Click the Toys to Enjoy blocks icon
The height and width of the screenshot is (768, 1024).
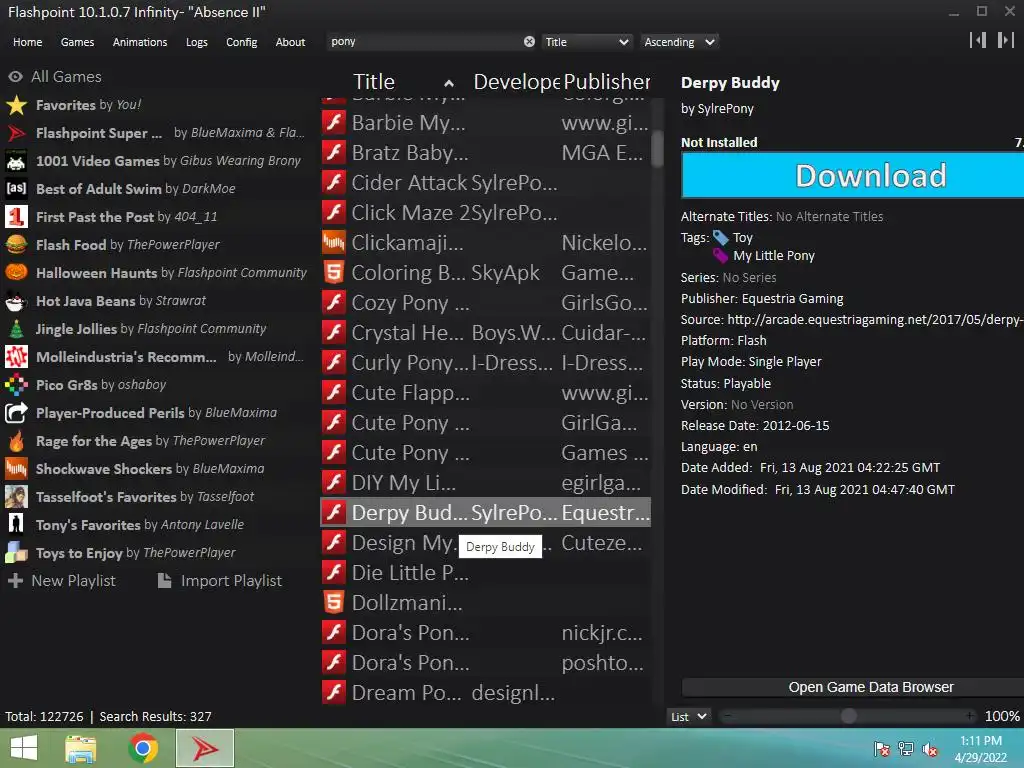pos(16,553)
